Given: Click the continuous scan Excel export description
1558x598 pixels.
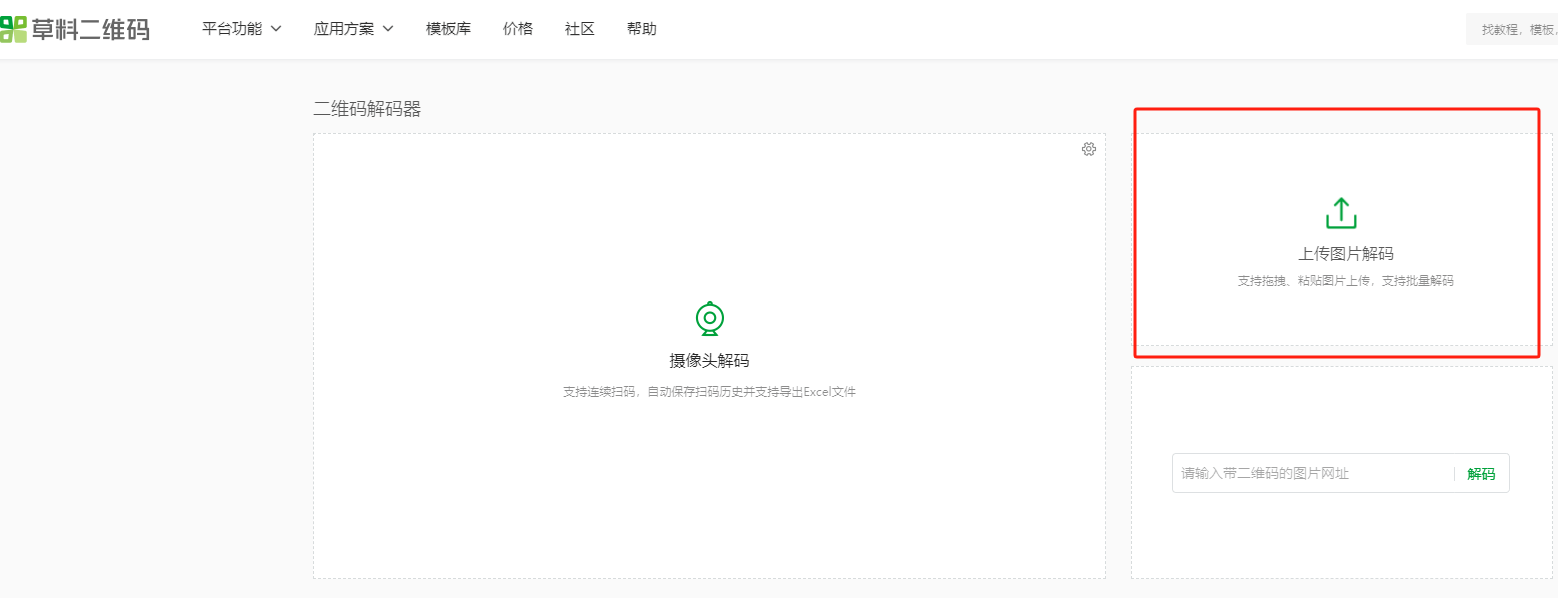Looking at the screenshot, I should coord(709,391).
